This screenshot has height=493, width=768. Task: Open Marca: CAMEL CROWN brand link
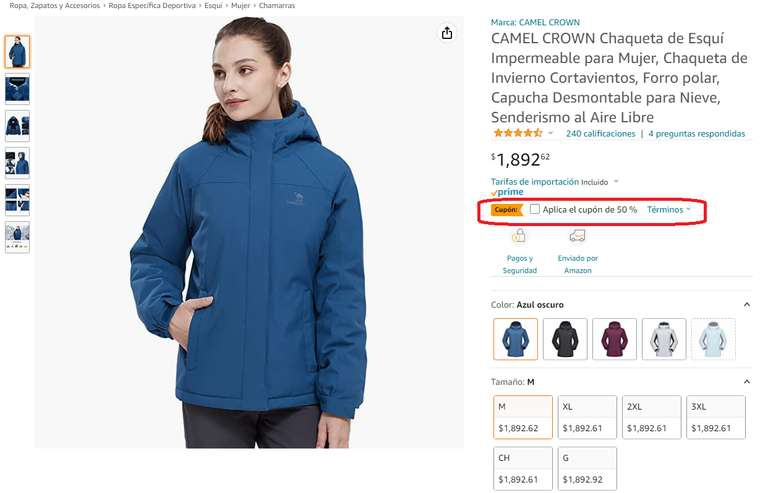[x=535, y=23]
